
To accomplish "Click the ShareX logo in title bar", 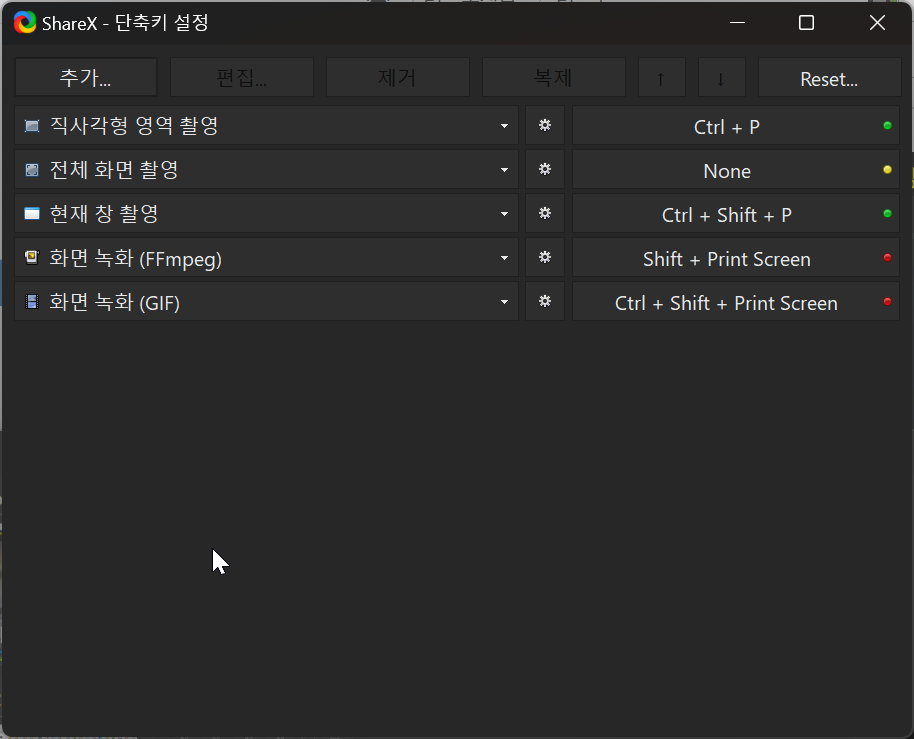I will (25, 23).
